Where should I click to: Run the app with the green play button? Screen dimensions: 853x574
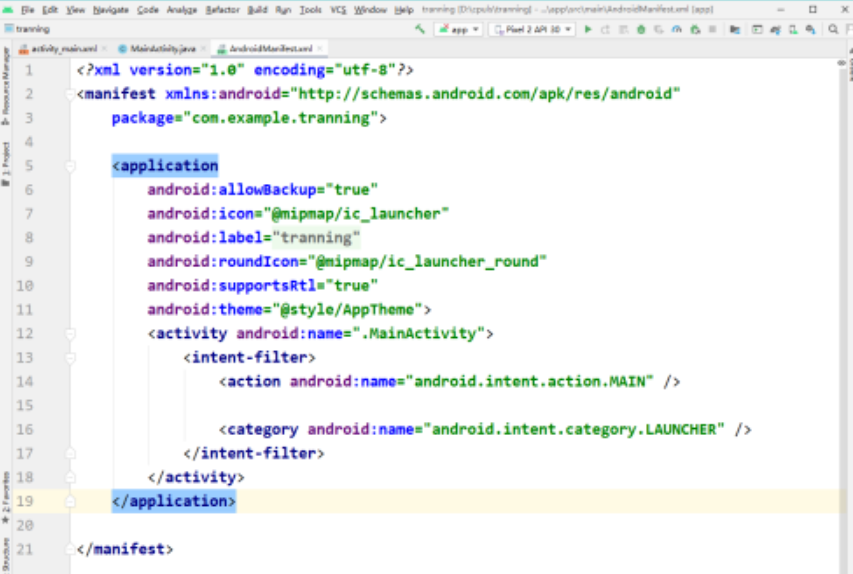tap(588, 29)
